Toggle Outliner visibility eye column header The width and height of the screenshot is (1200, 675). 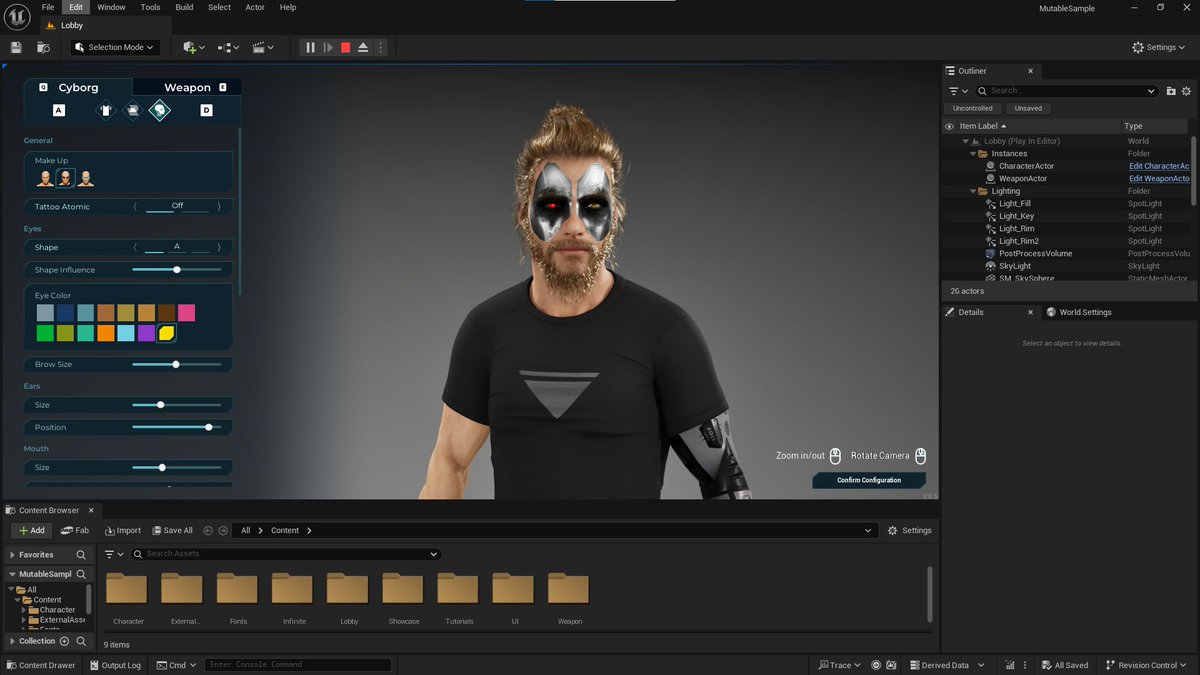pyautogui.click(x=949, y=126)
